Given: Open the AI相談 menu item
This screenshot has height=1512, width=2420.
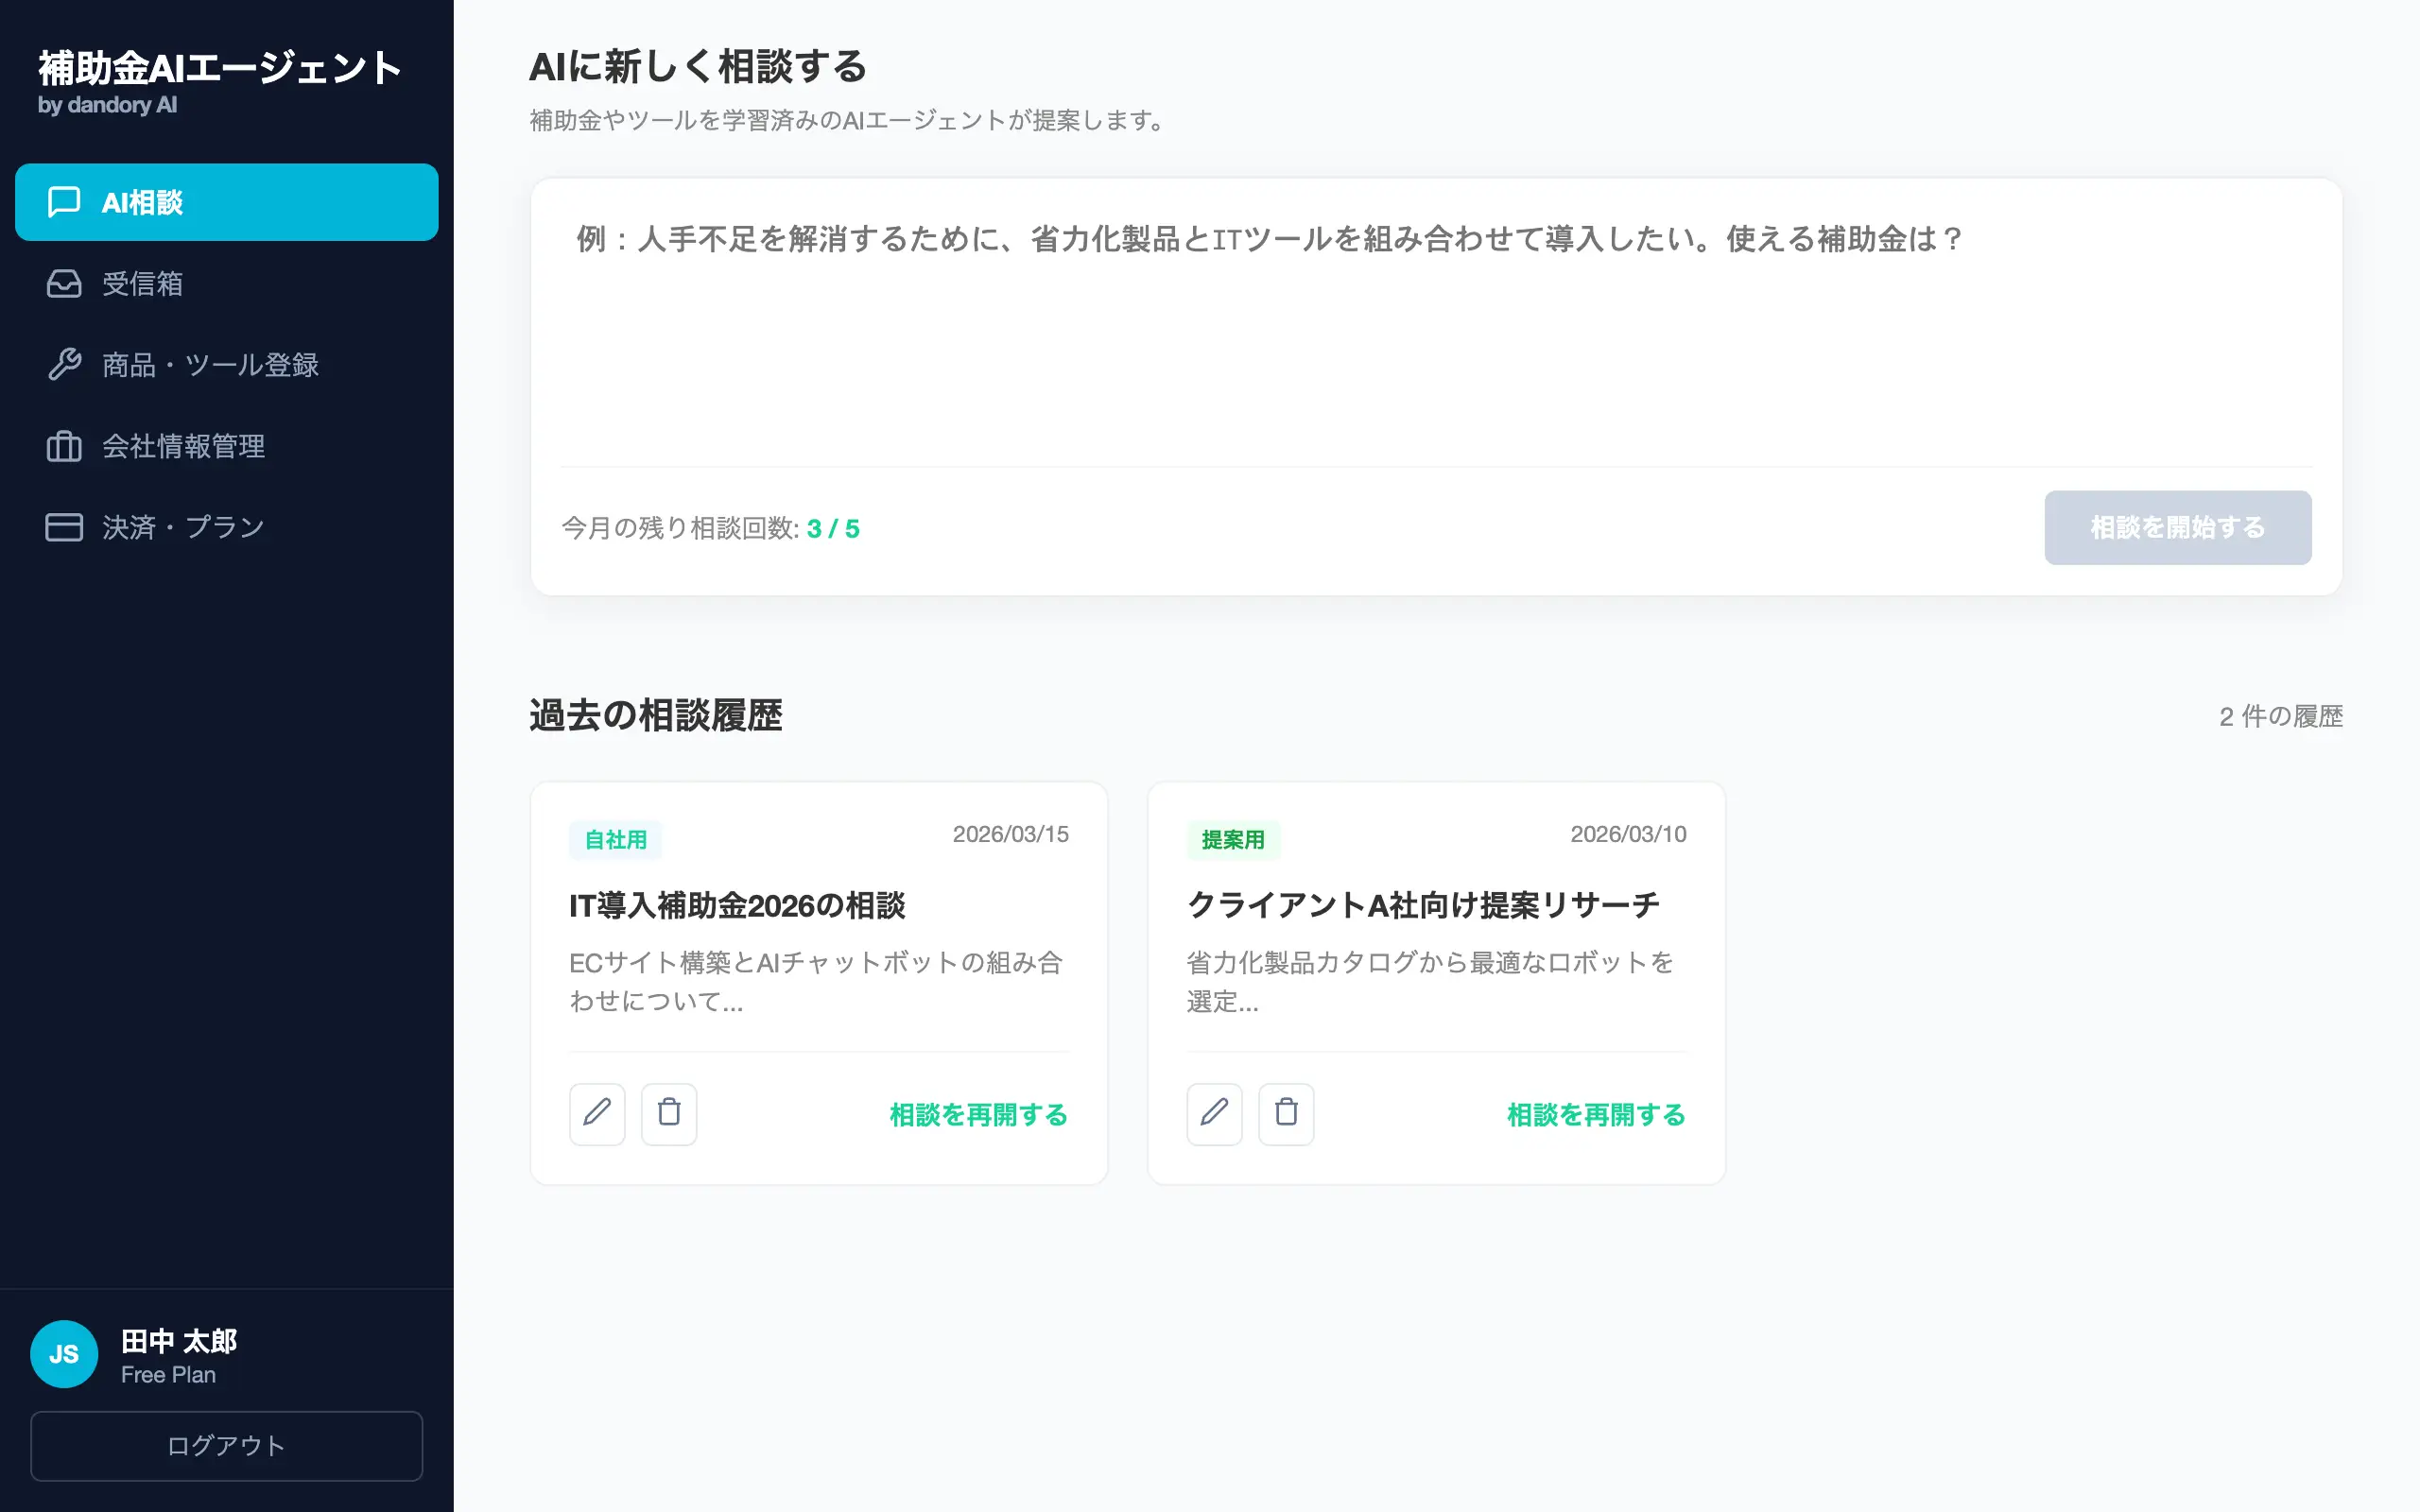Looking at the screenshot, I should click(227, 202).
